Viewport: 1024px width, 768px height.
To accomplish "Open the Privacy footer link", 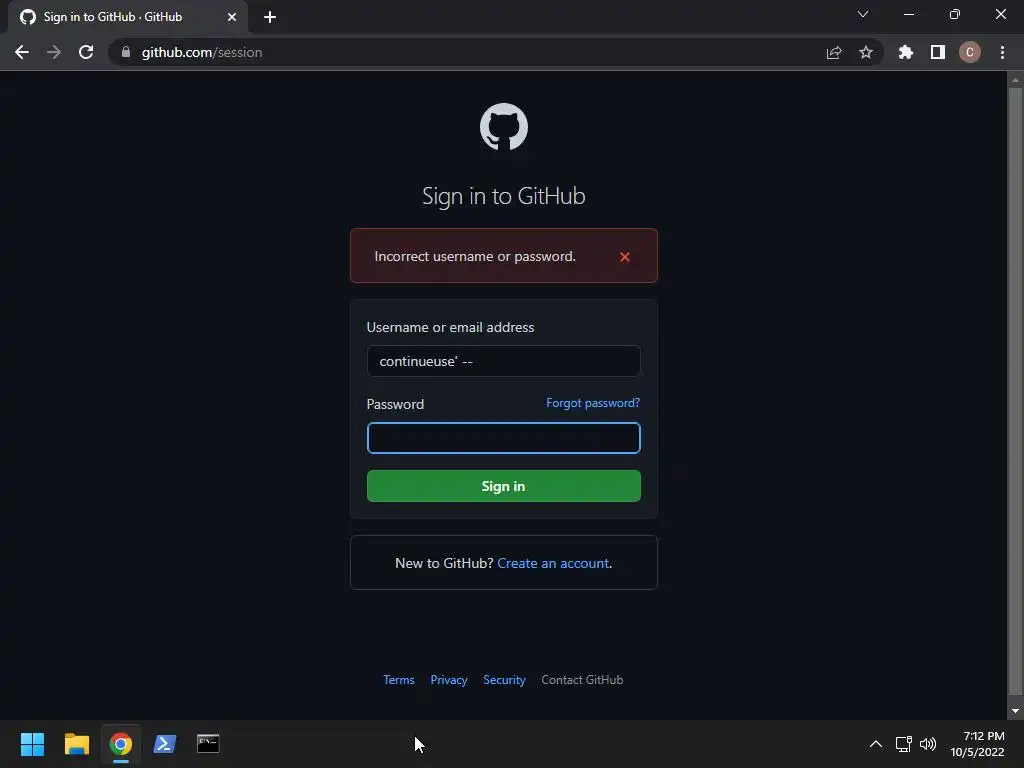I will (449, 680).
